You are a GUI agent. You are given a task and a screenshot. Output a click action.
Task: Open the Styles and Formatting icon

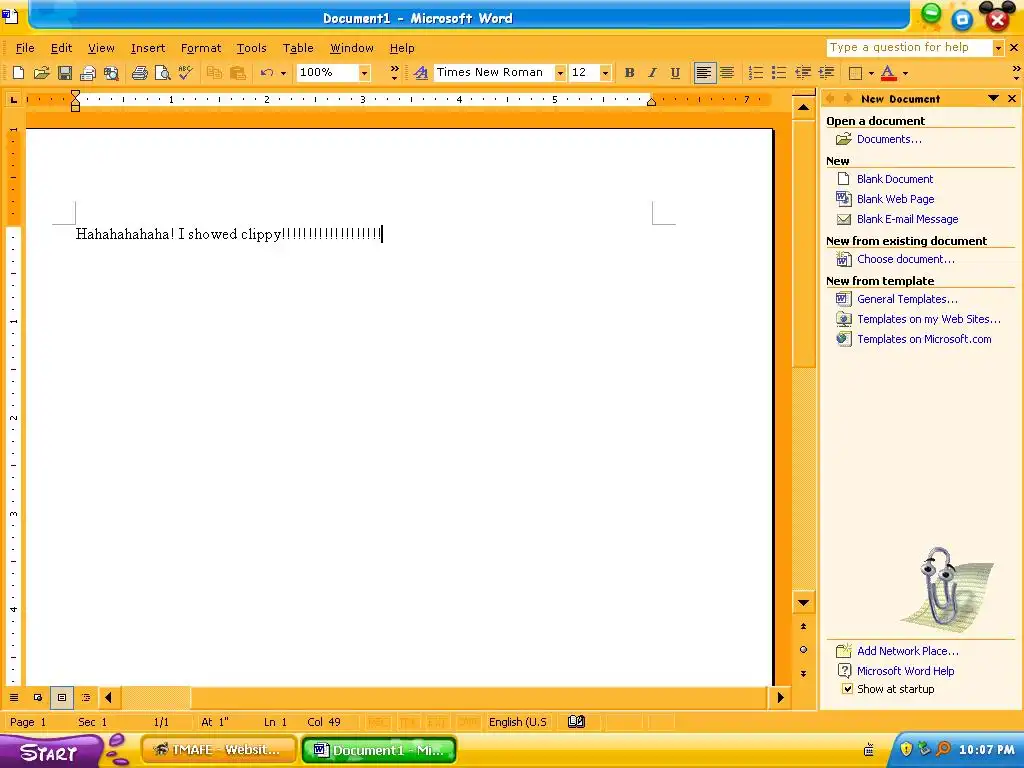coord(421,73)
